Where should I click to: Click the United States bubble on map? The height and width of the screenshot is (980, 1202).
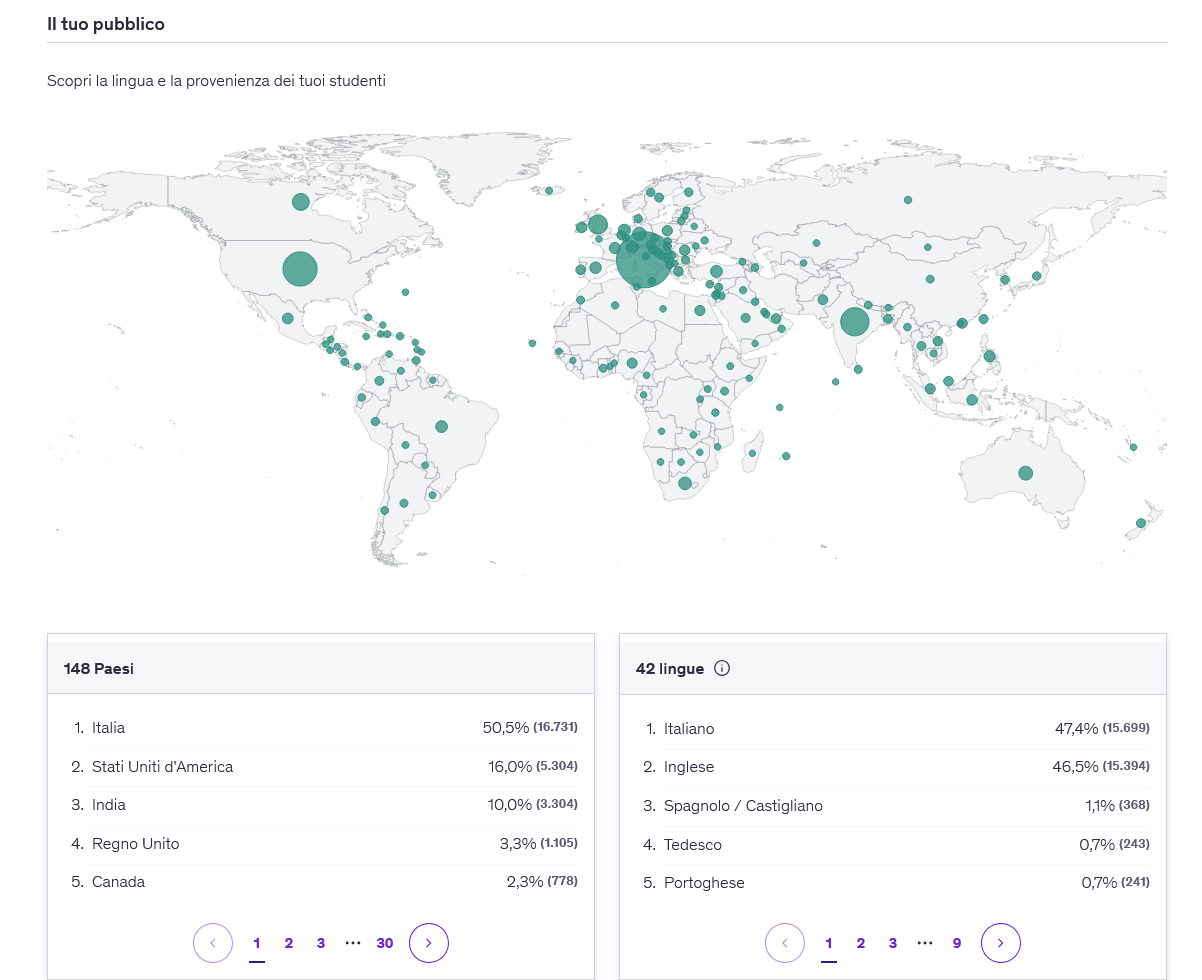300,269
